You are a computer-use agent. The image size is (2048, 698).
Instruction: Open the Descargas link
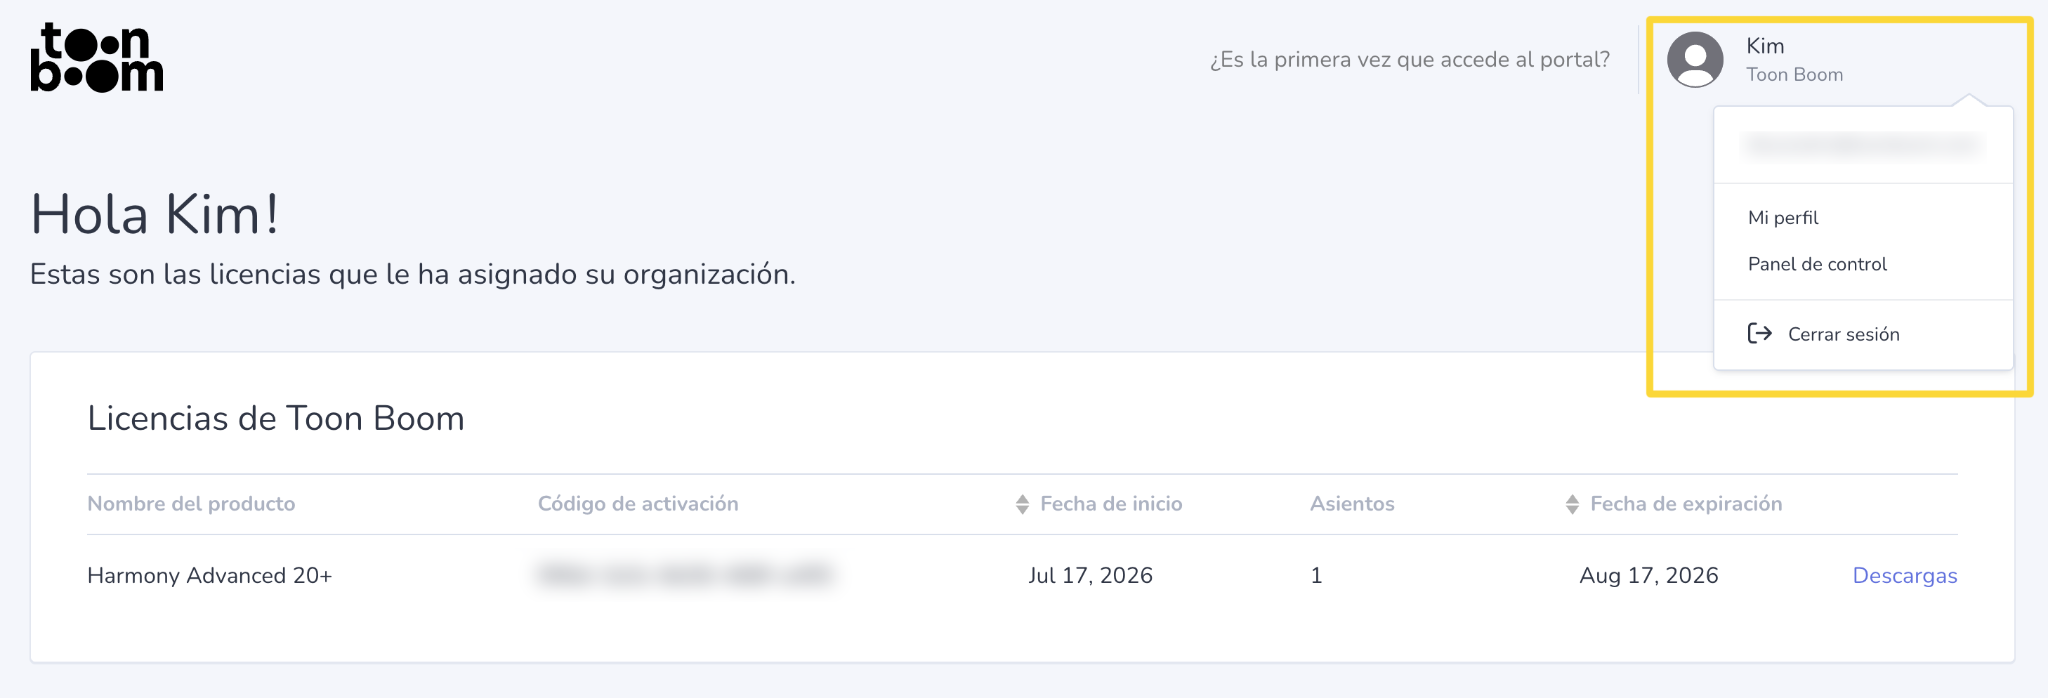(x=1904, y=575)
